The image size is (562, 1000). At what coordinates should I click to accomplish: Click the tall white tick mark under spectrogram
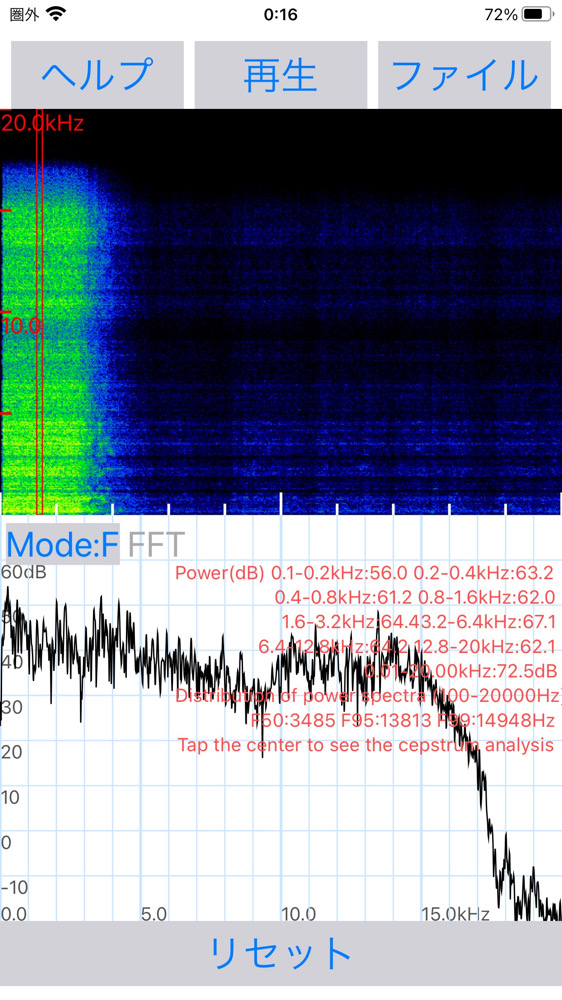(x=281, y=503)
